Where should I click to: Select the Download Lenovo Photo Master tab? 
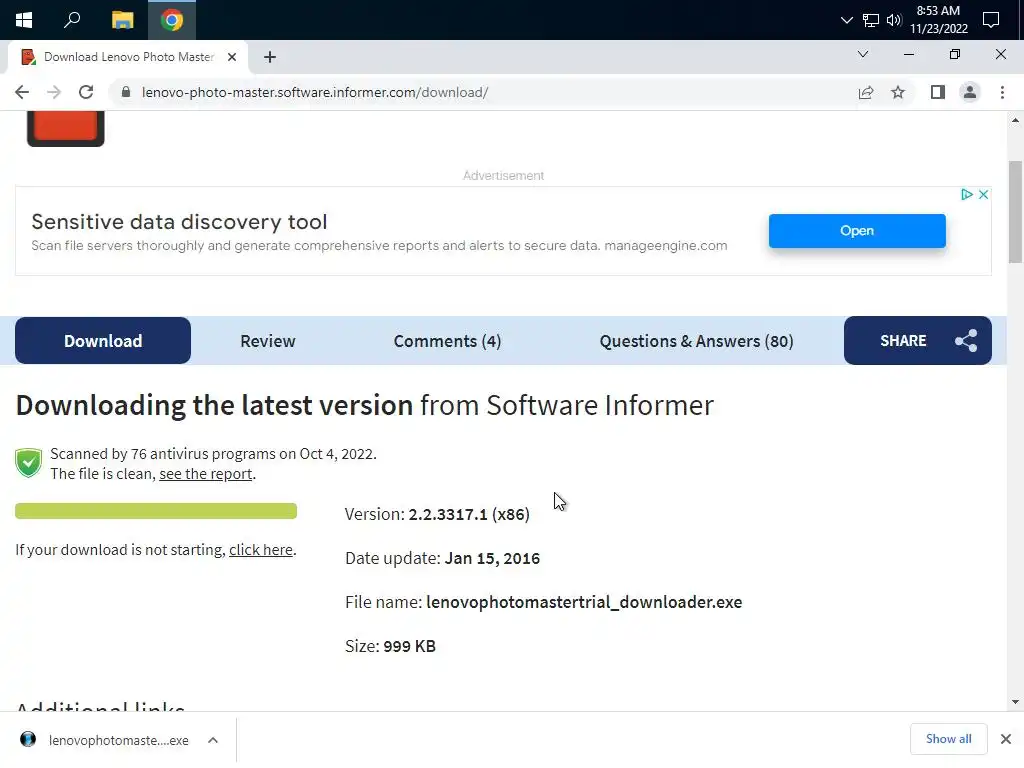point(128,57)
